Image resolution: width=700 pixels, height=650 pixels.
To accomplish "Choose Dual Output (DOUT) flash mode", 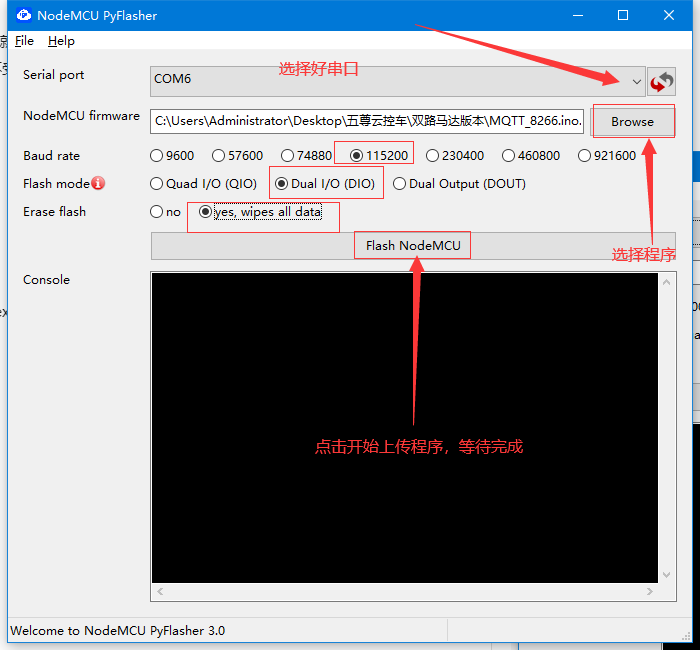I will pos(459,183).
